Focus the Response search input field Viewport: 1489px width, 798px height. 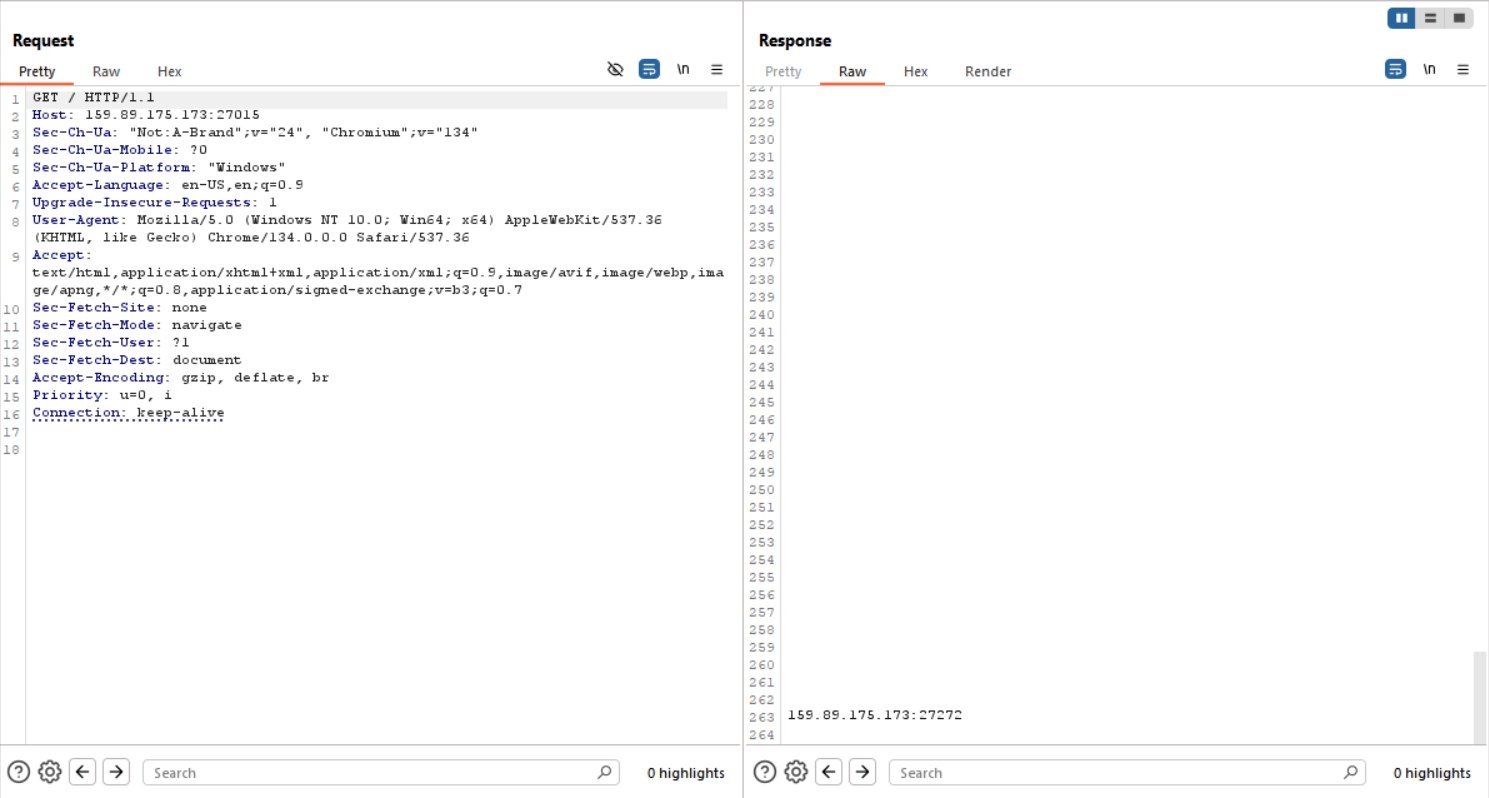point(1126,772)
